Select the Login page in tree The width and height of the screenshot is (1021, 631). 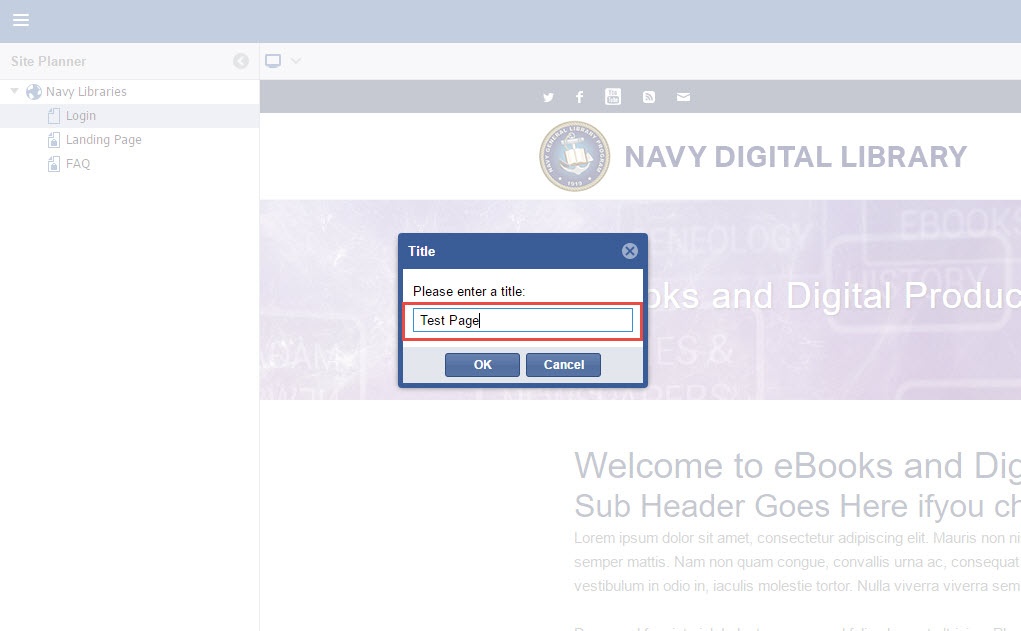coord(80,116)
